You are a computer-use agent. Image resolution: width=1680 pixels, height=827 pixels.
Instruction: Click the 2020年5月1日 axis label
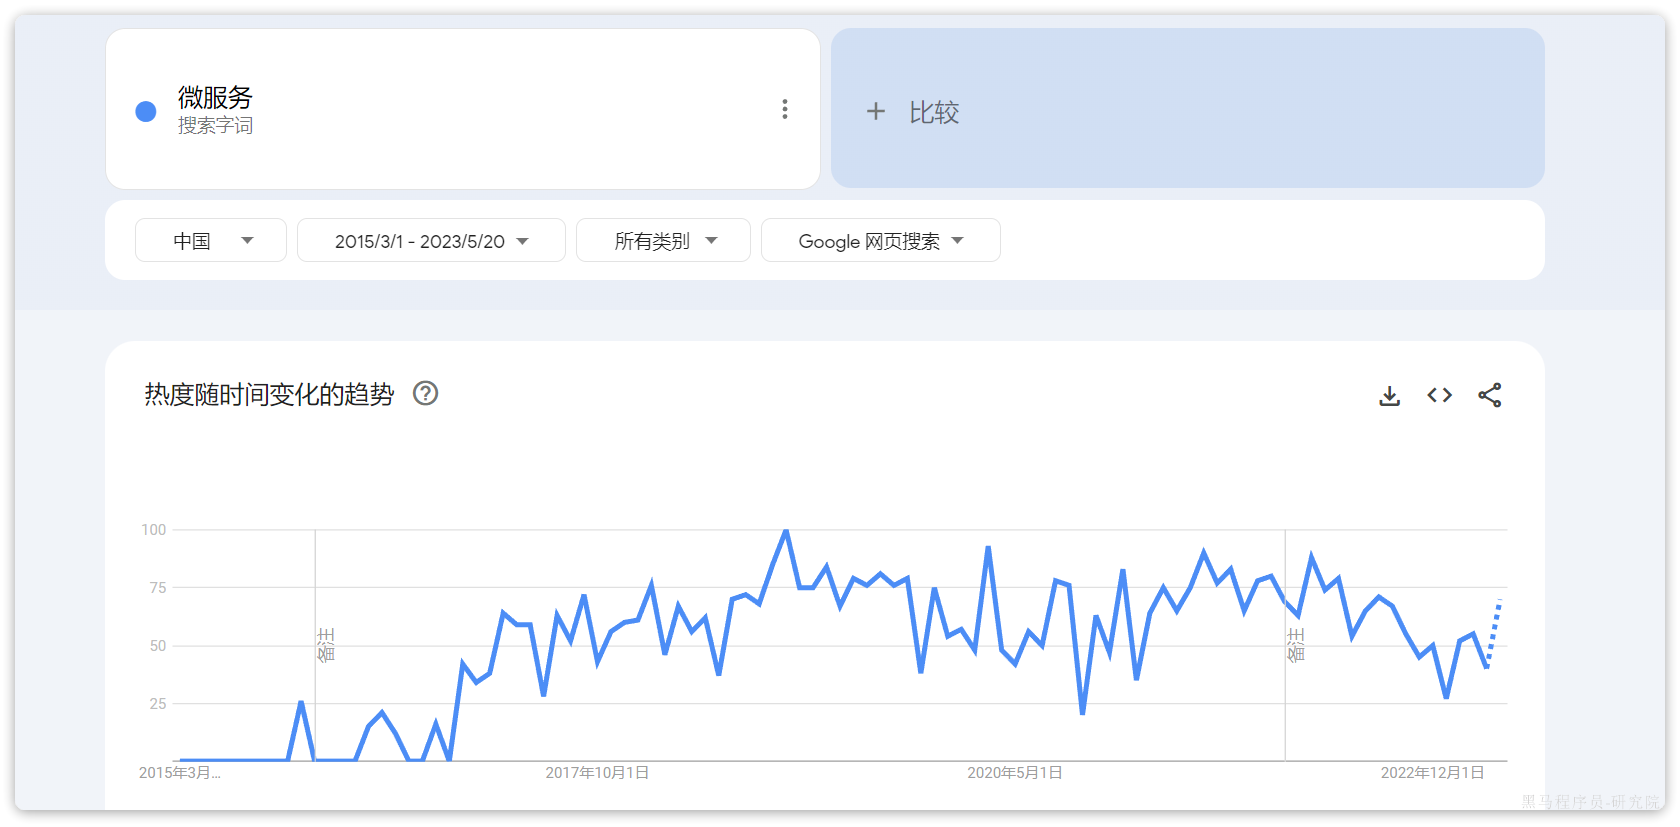1014,773
